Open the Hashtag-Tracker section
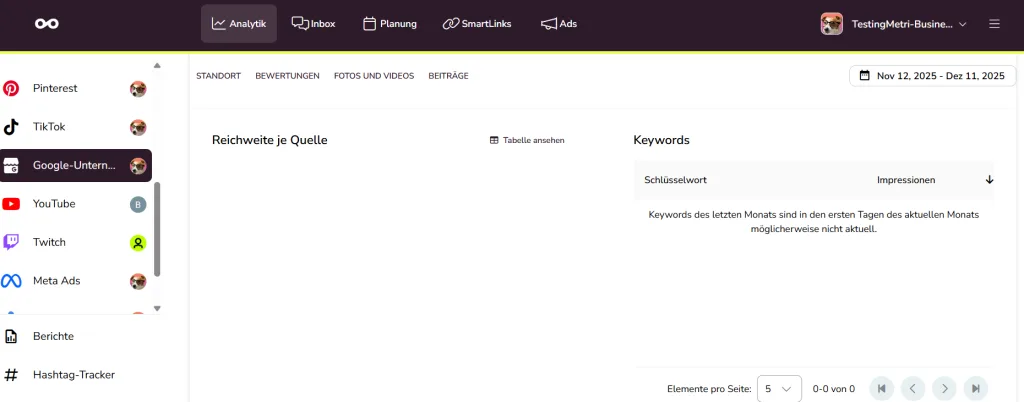Screen dimensions: 1024x402 [x=73, y=375]
